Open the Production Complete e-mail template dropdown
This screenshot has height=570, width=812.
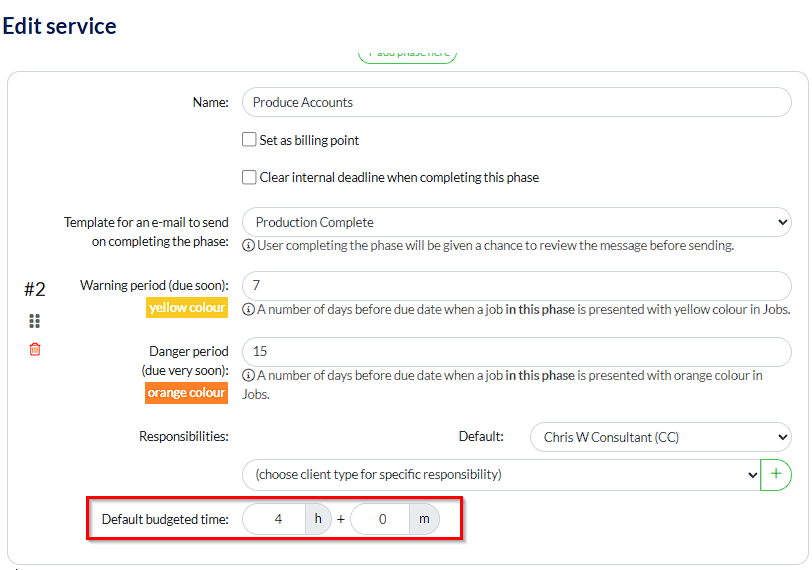point(516,222)
